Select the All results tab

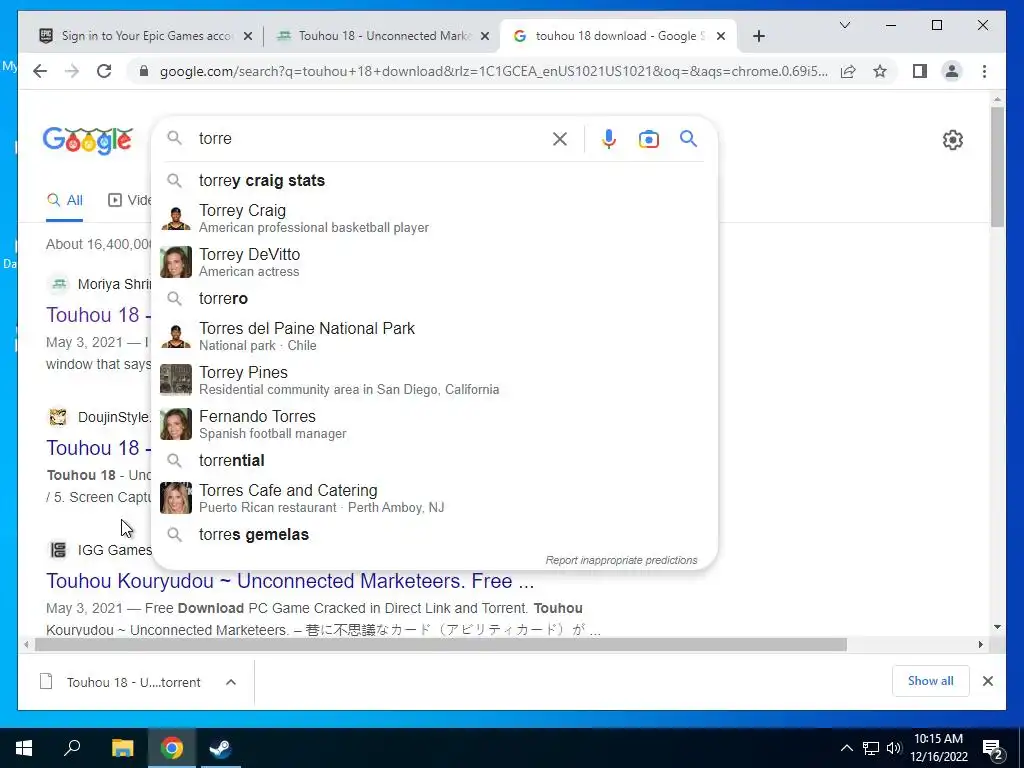(x=65, y=200)
